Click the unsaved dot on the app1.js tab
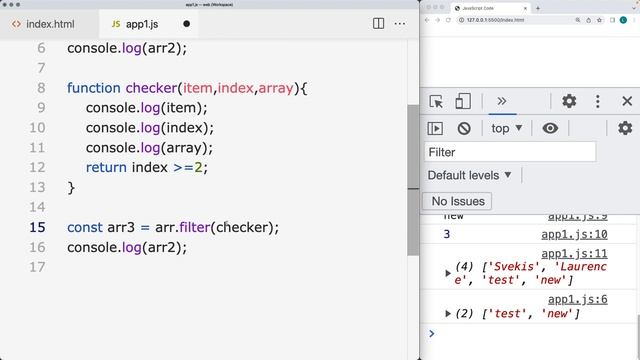Screen dimensions: 640x360 click(x=187, y=24)
